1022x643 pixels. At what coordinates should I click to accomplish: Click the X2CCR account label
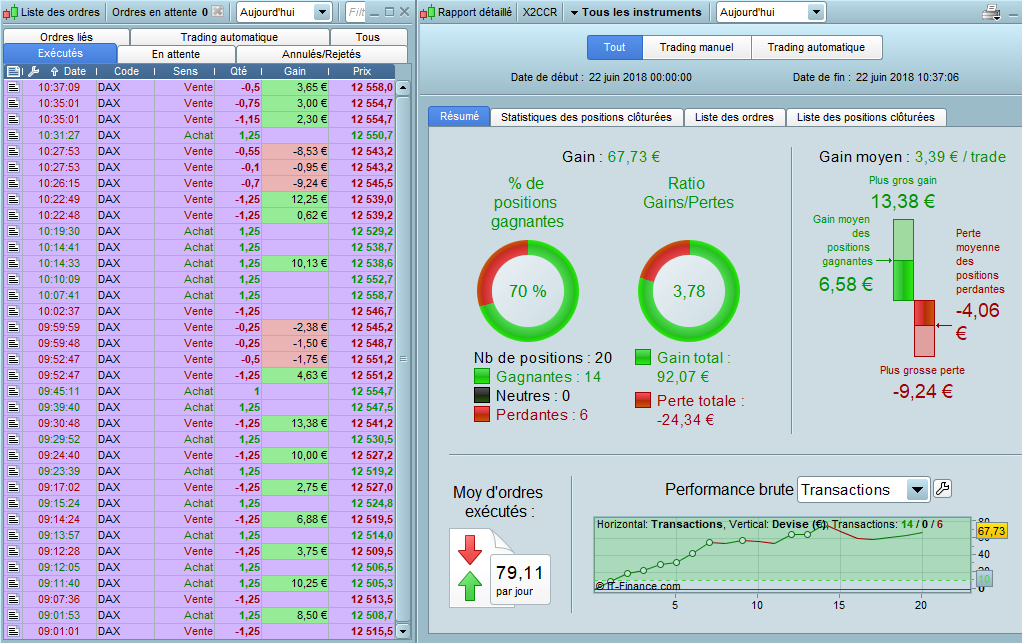click(x=540, y=12)
